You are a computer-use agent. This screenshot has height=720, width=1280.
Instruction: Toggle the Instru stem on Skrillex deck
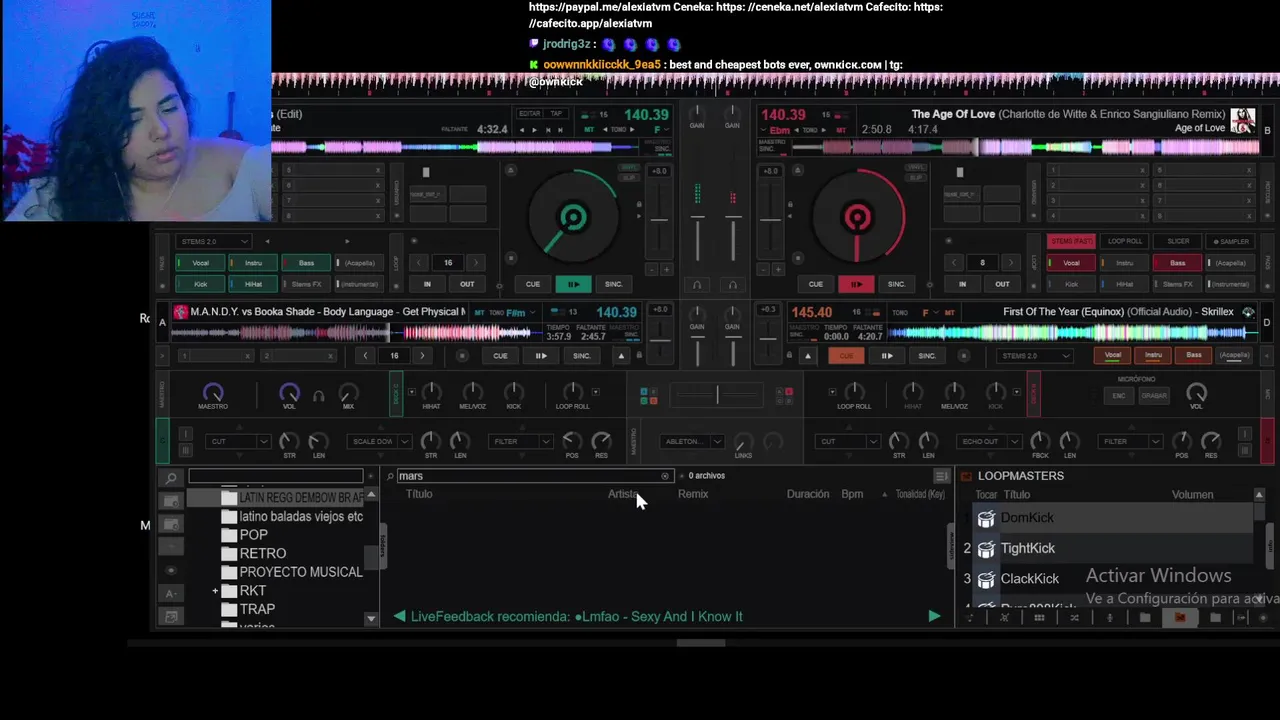pos(1154,356)
